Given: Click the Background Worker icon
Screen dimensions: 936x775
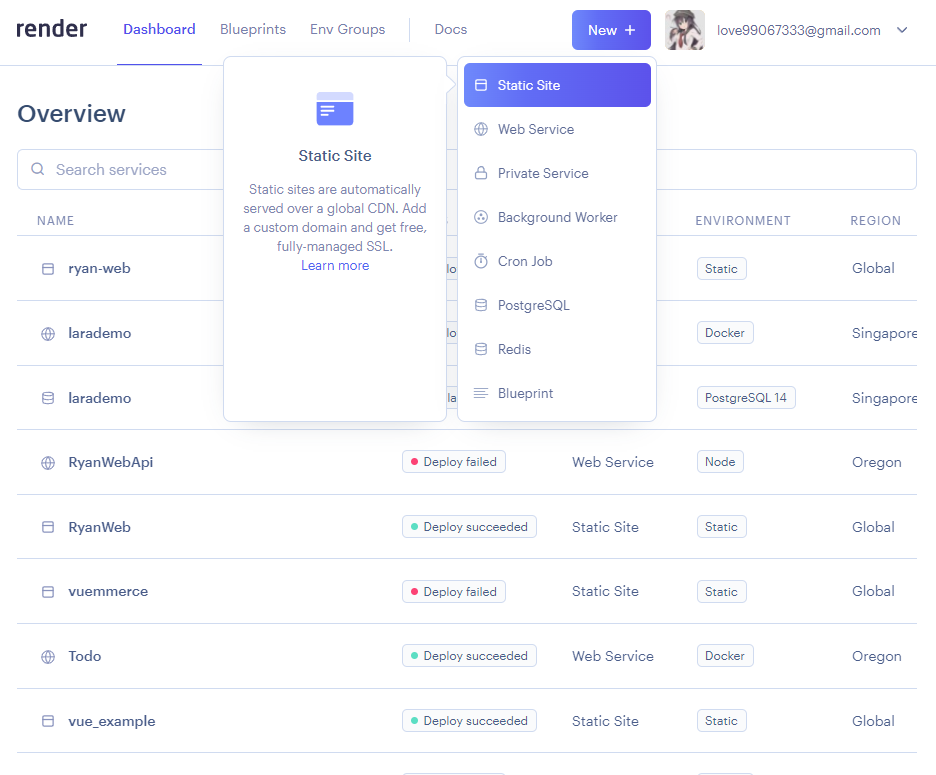Looking at the screenshot, I should point(481,217).
